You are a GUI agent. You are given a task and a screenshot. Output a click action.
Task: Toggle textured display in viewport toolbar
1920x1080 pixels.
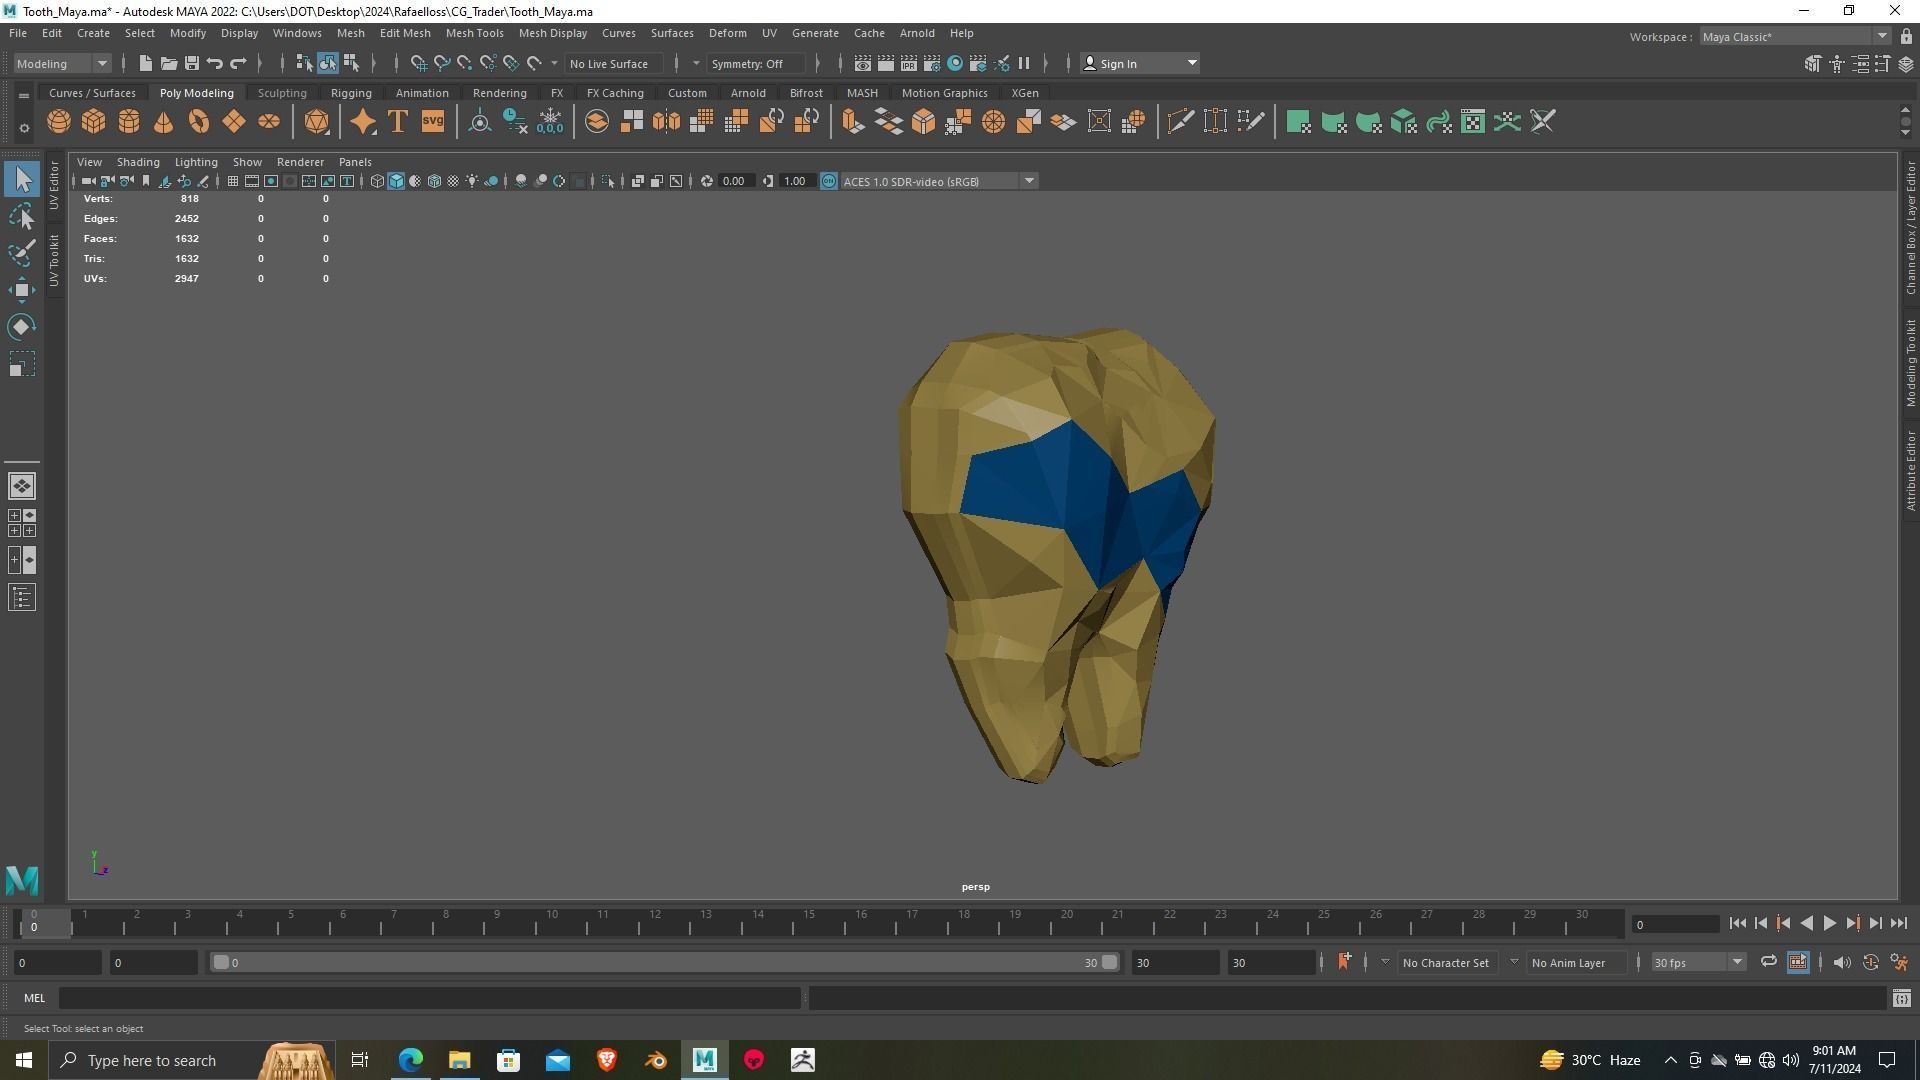coord(453,181)
